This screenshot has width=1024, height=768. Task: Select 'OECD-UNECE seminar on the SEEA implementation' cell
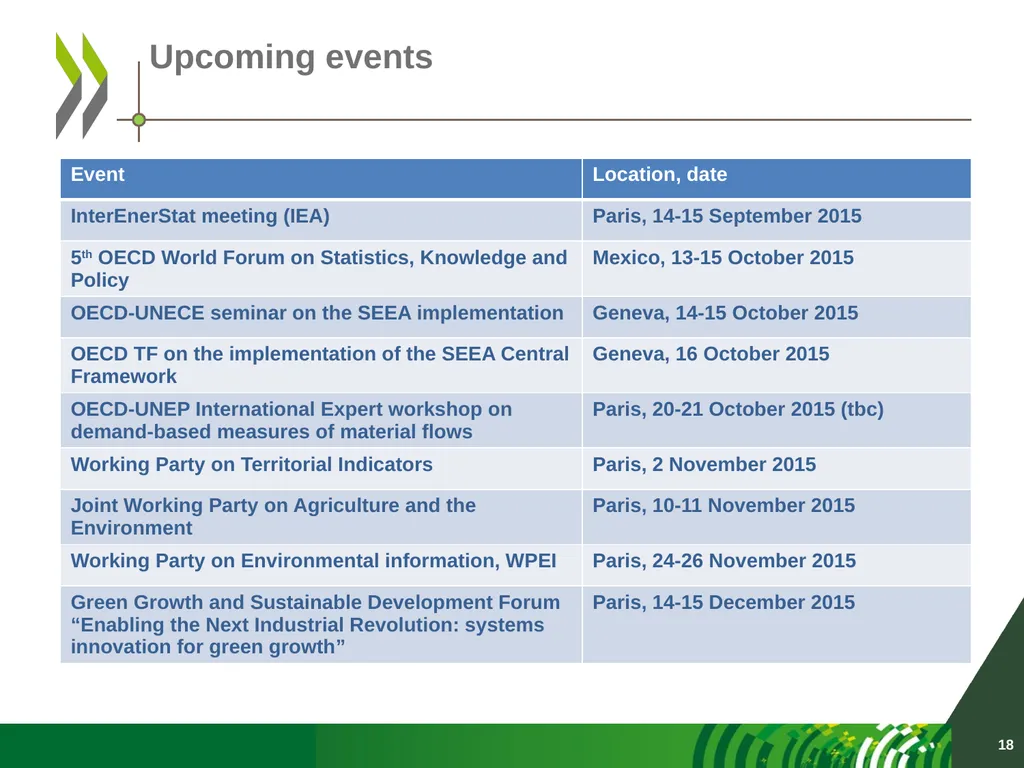(321, 317)
